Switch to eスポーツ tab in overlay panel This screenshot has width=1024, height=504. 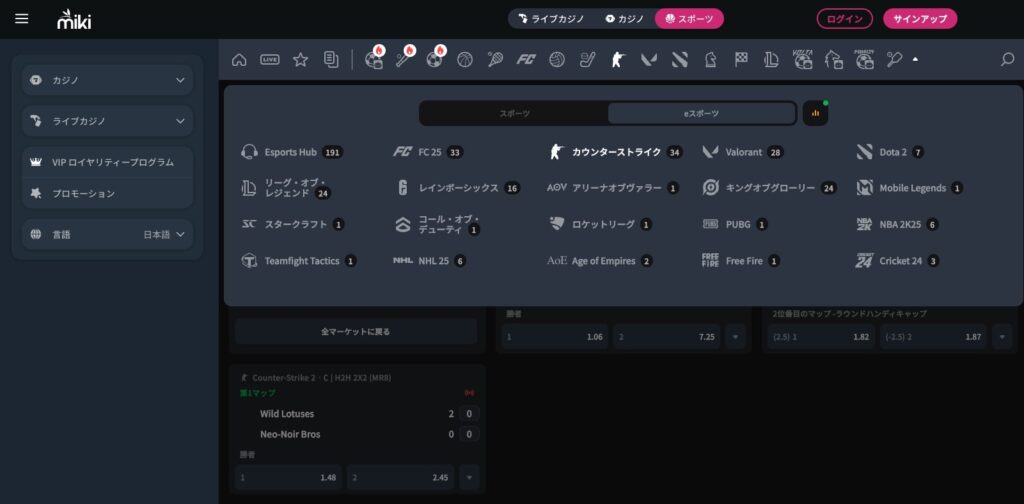pos(701,113)
